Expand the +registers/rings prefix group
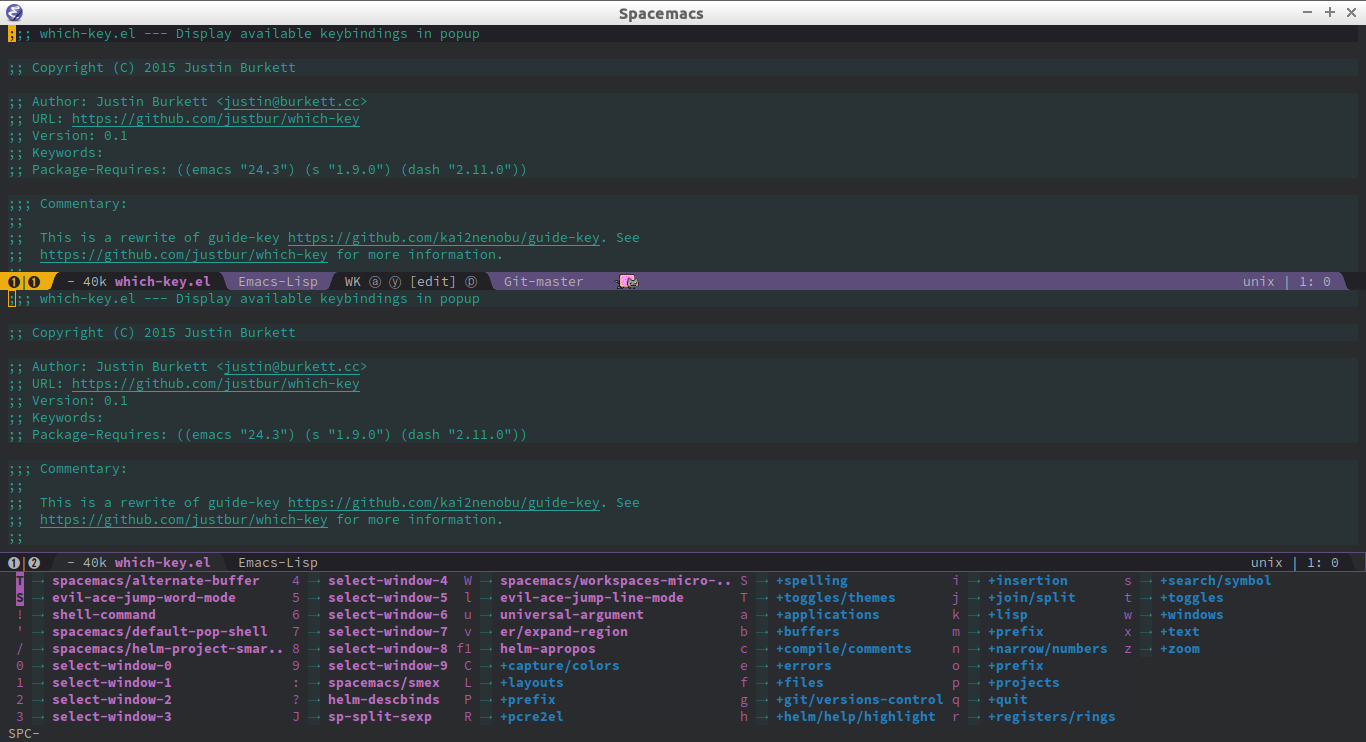This screenshot has height=742, width=1366. [x=1051, y=717]
